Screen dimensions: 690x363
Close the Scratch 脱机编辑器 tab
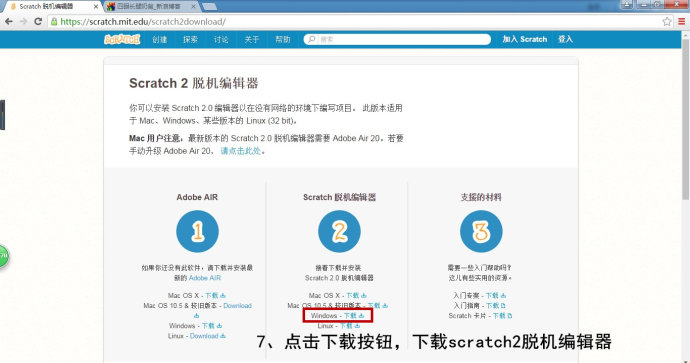pos(96,7)
